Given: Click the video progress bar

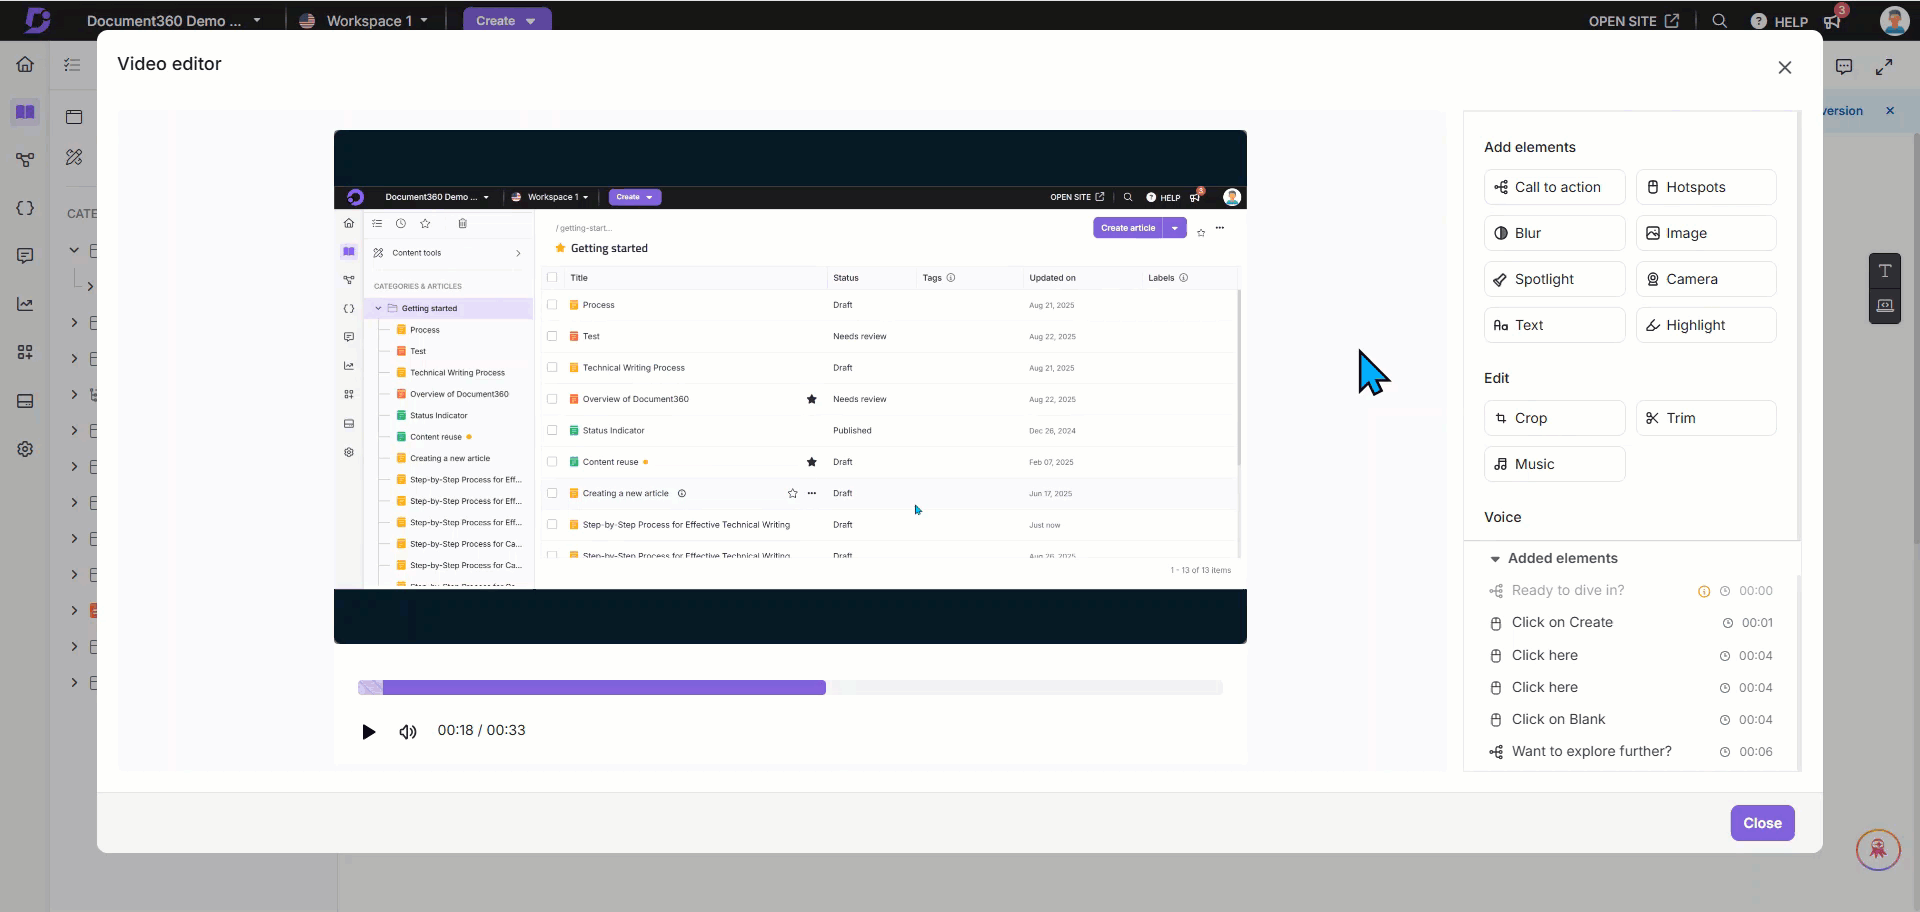Looking at the screenshot, I should click(790, 687).
